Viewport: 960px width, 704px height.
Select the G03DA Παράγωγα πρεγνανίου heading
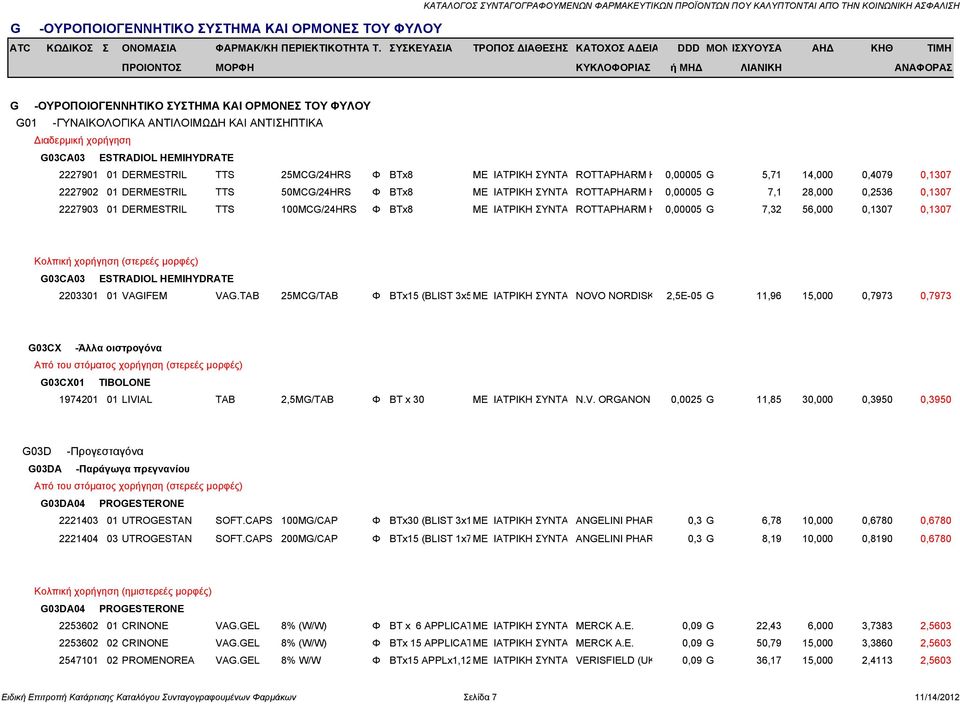(109, 470)
